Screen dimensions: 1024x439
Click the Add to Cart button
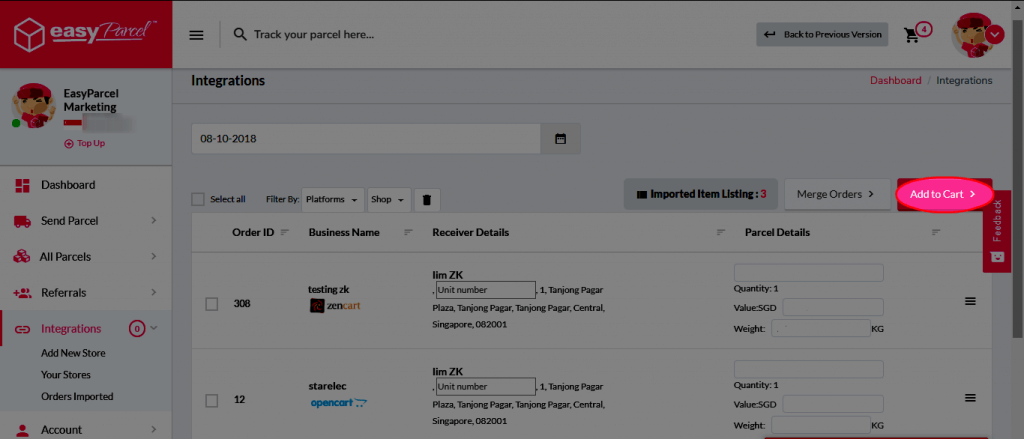pos(944,194)
